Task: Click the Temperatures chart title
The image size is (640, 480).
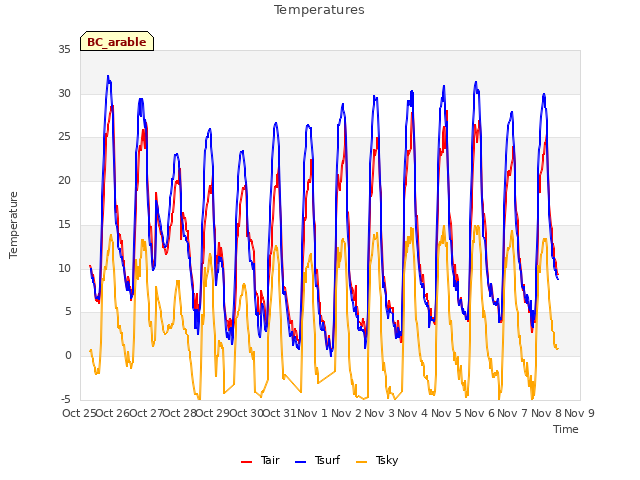Action: [319, 10]
